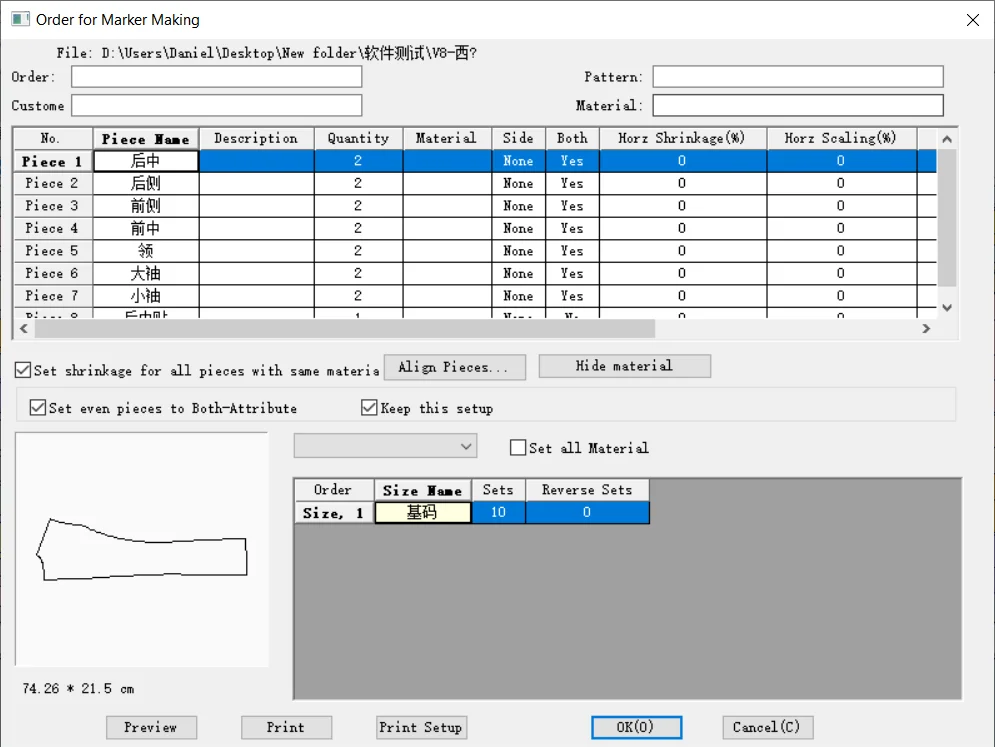Click the app icon in title bar
Image resolution: width=995 pixels, height=747 pixels.
point(19,19)
